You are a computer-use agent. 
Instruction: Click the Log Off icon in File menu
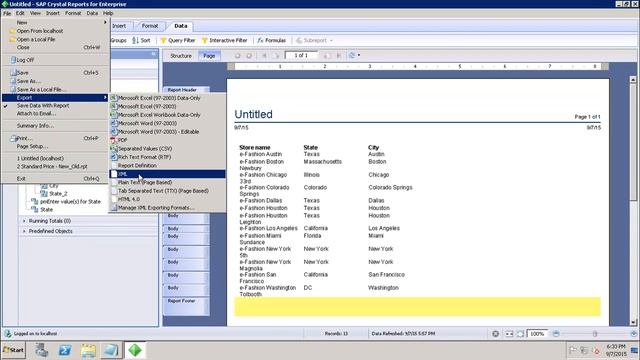point(13,60)
